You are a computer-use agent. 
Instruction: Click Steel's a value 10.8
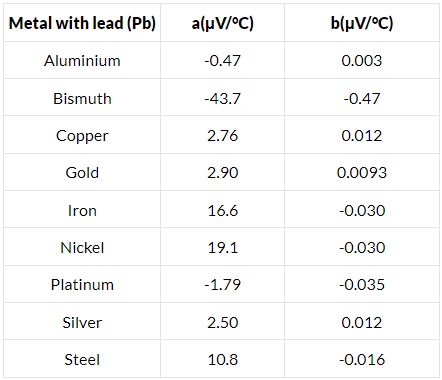[223, 360]
